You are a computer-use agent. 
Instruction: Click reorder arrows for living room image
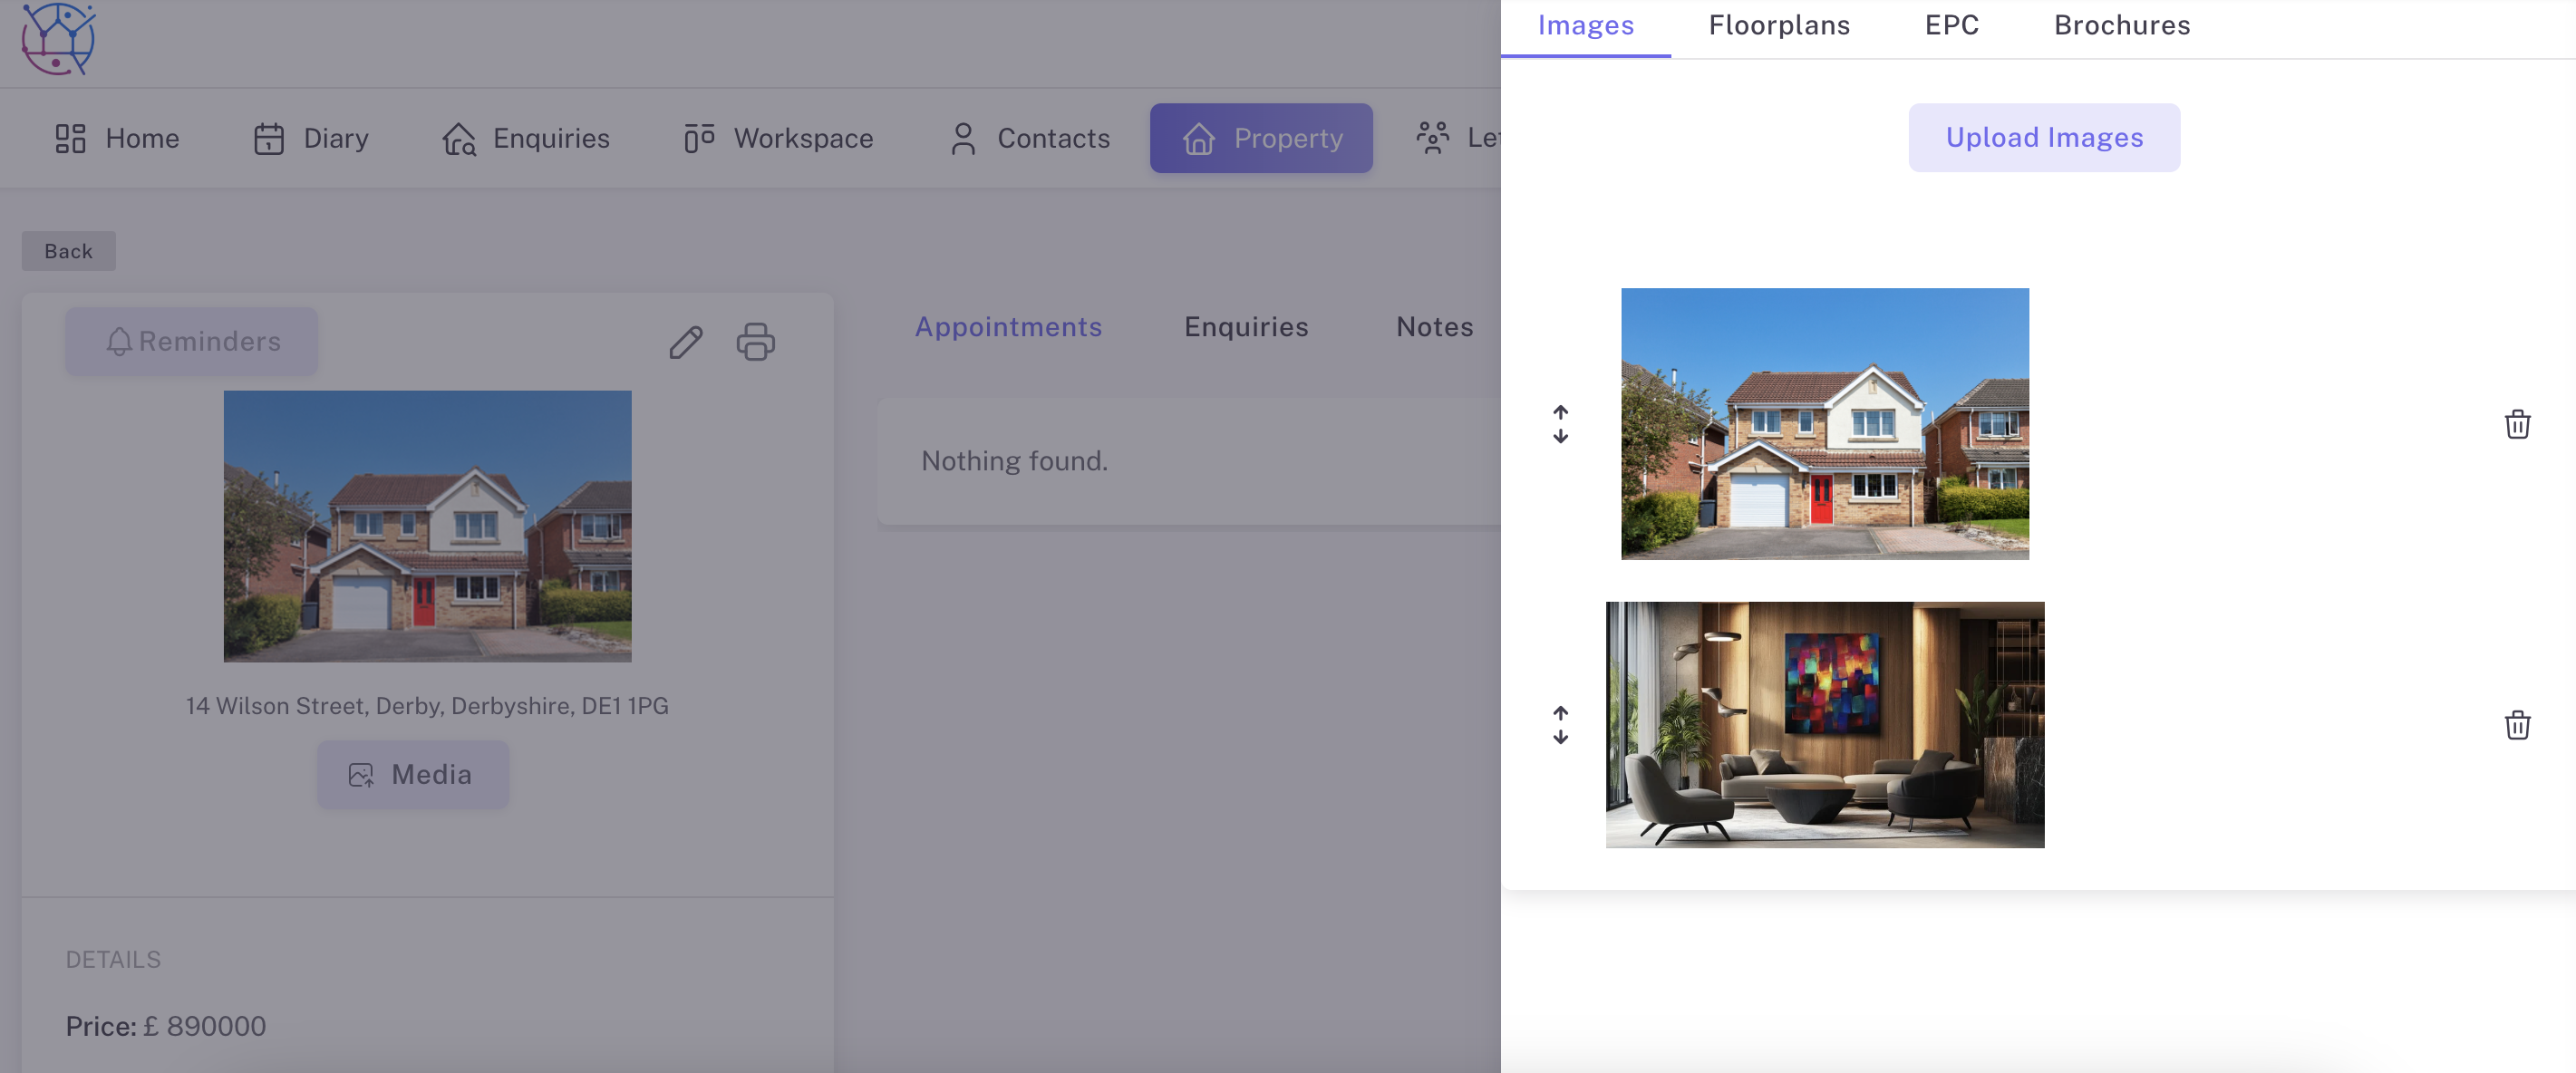coord(1560,725)
